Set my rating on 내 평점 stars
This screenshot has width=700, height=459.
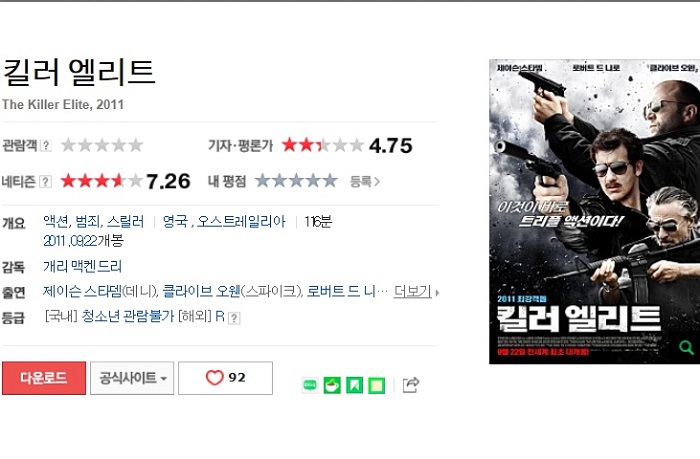tap(296, 181)
